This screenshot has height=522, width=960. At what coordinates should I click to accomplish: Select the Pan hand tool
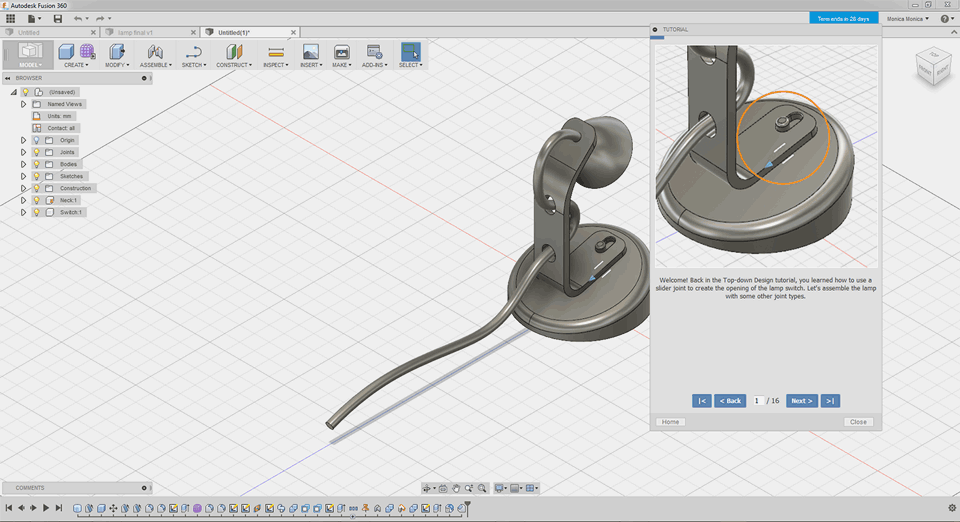(456, 488)
